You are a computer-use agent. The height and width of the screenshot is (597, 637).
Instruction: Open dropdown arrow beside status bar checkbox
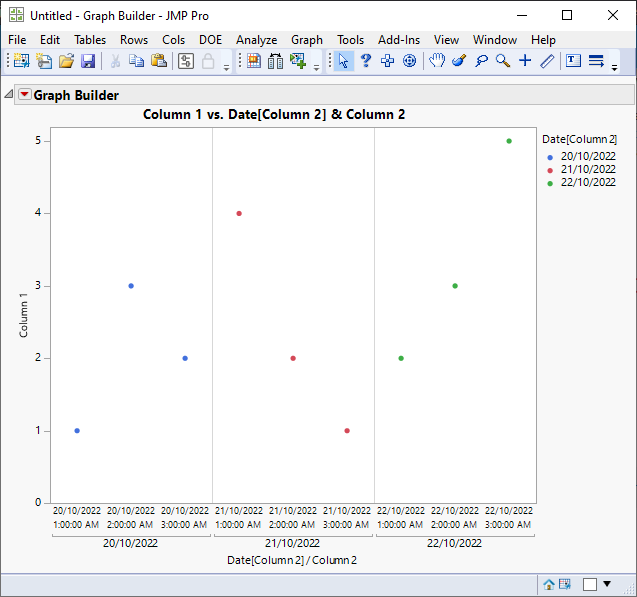pos(607,584)
